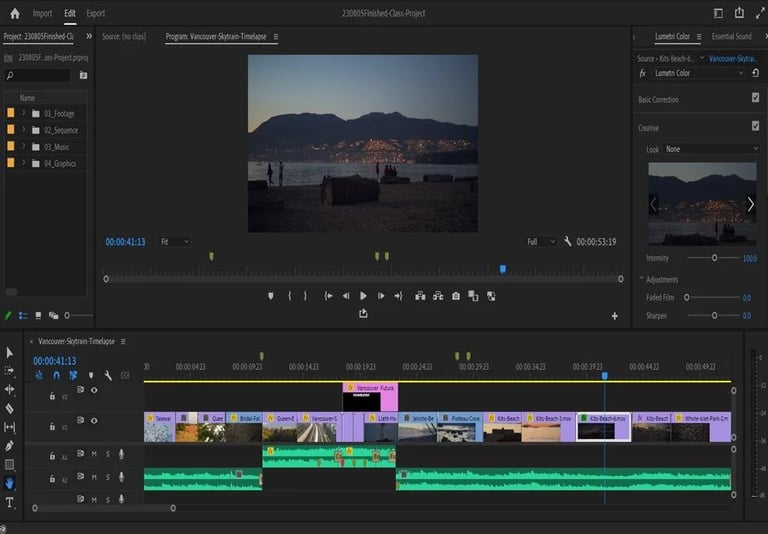
Task: Click the Export Frame camera icon
Action: [x=456, y=296]
